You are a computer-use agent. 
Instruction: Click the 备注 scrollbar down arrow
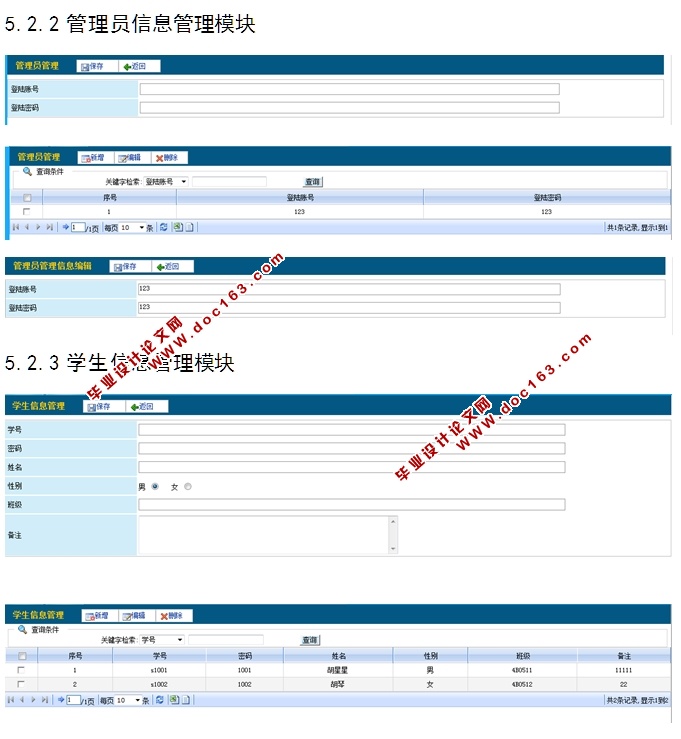(x=393, y=549)
